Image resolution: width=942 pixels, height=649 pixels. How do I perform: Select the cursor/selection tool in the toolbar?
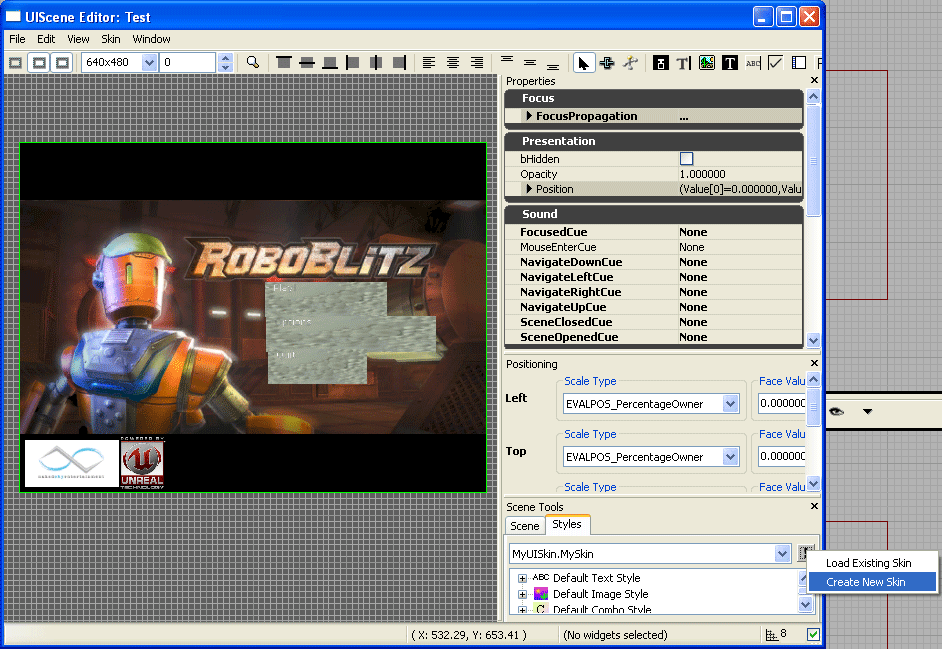pyautogui.click(x=585, y=62)
